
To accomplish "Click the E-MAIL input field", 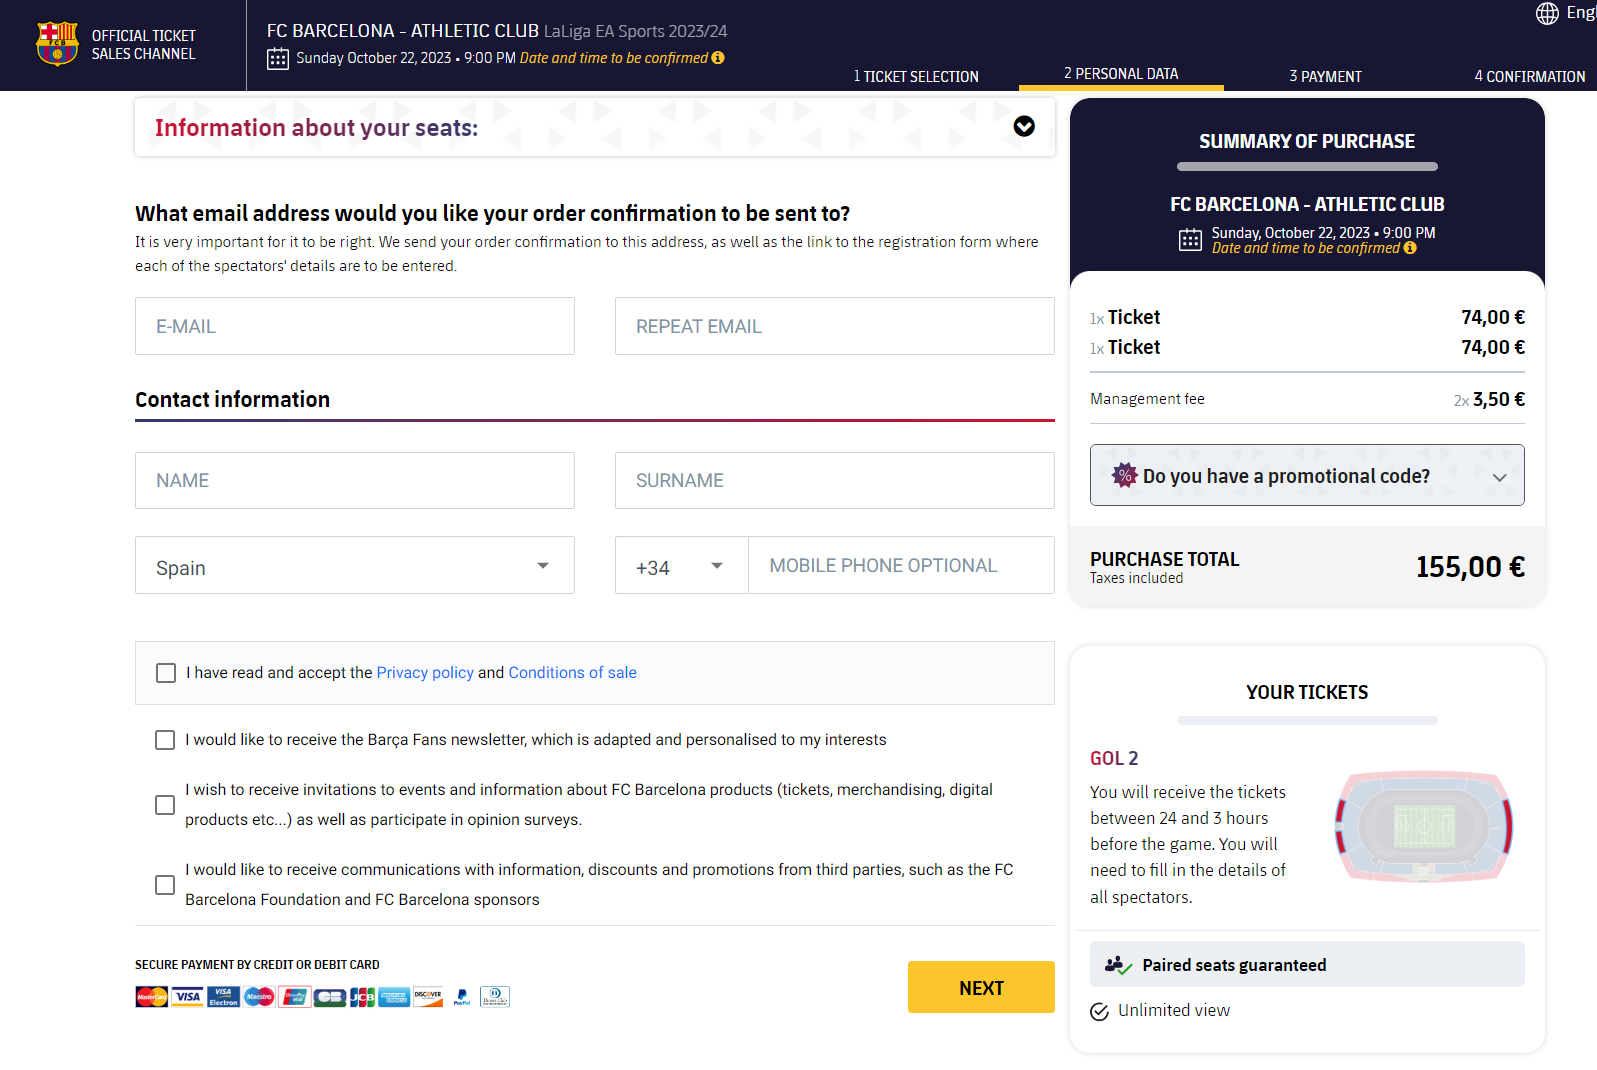I will [x=354, y=326].
